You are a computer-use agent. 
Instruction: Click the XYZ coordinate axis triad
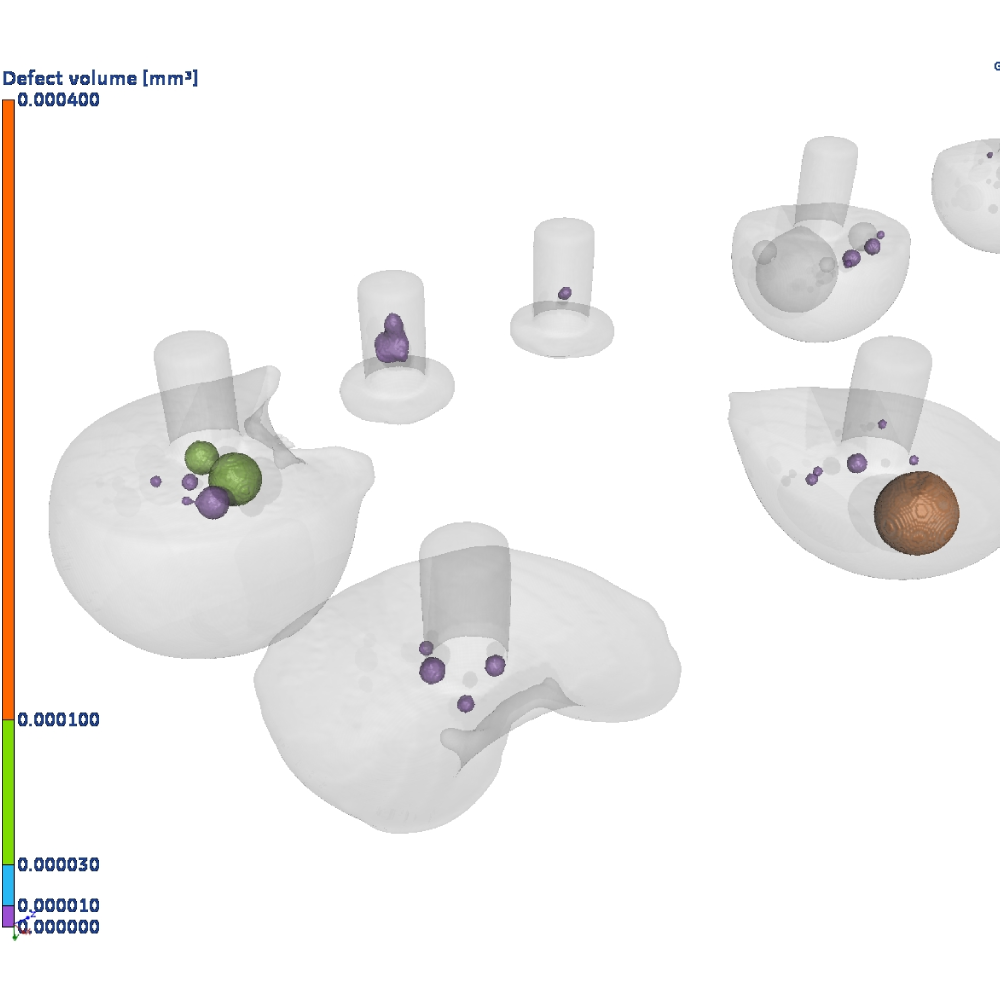coord(22,926)
